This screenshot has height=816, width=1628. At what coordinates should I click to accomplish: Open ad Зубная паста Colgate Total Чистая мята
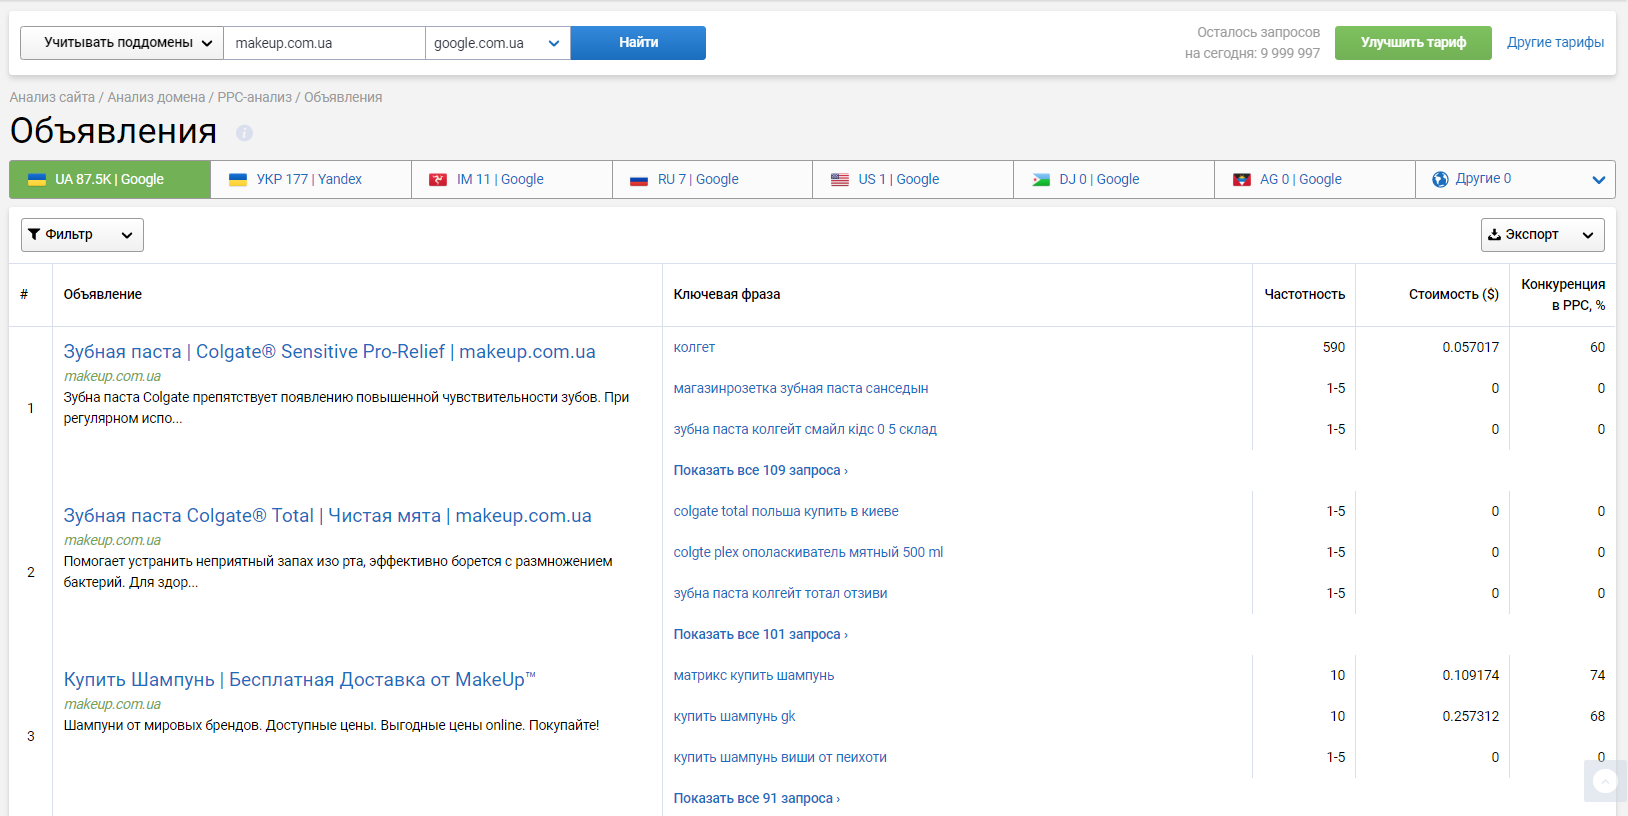coord(327,516)
